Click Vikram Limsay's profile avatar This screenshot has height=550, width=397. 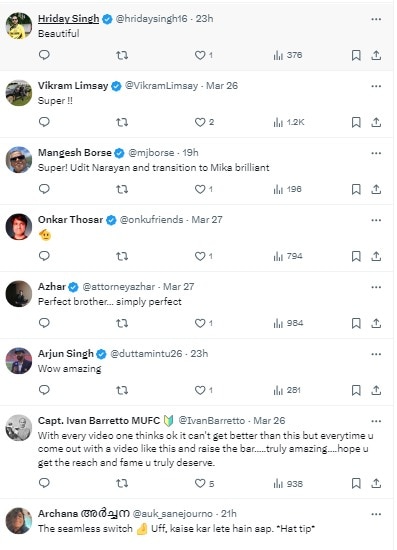(x=19, y=93)
